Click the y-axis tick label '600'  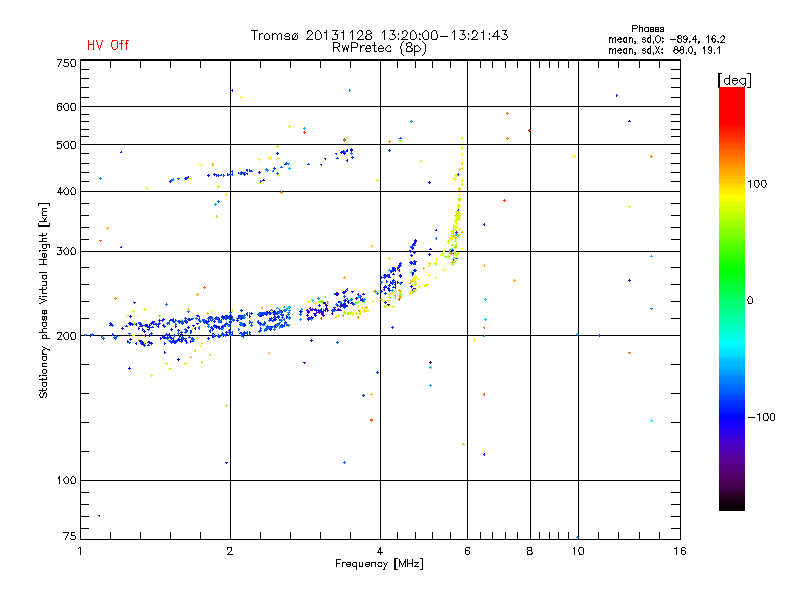click(66, 107)
